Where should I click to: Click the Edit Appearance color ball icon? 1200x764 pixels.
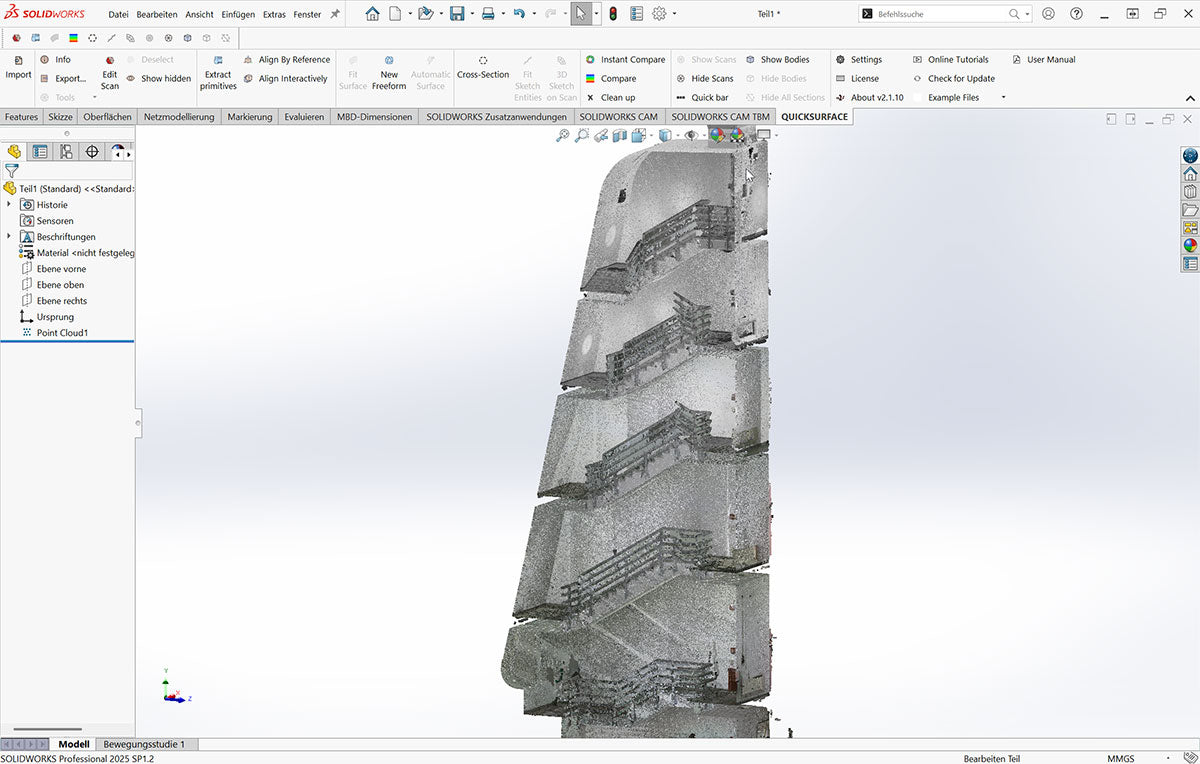[x=718, y=137]
